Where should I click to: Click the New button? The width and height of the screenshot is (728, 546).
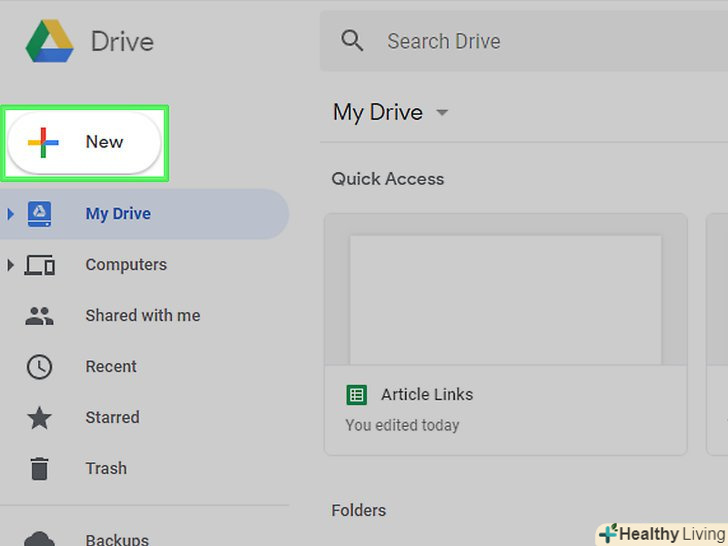click(84, 143)
